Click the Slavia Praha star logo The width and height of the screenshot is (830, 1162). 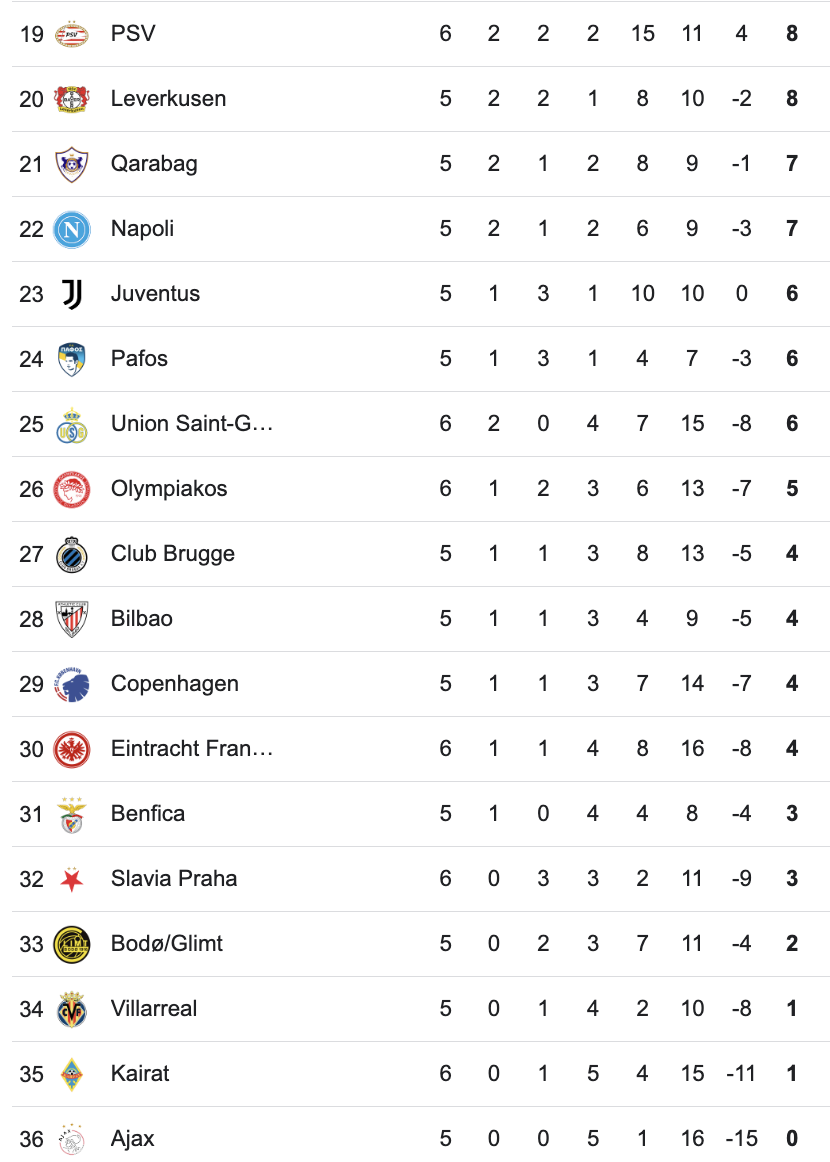(x=71, y=879)
